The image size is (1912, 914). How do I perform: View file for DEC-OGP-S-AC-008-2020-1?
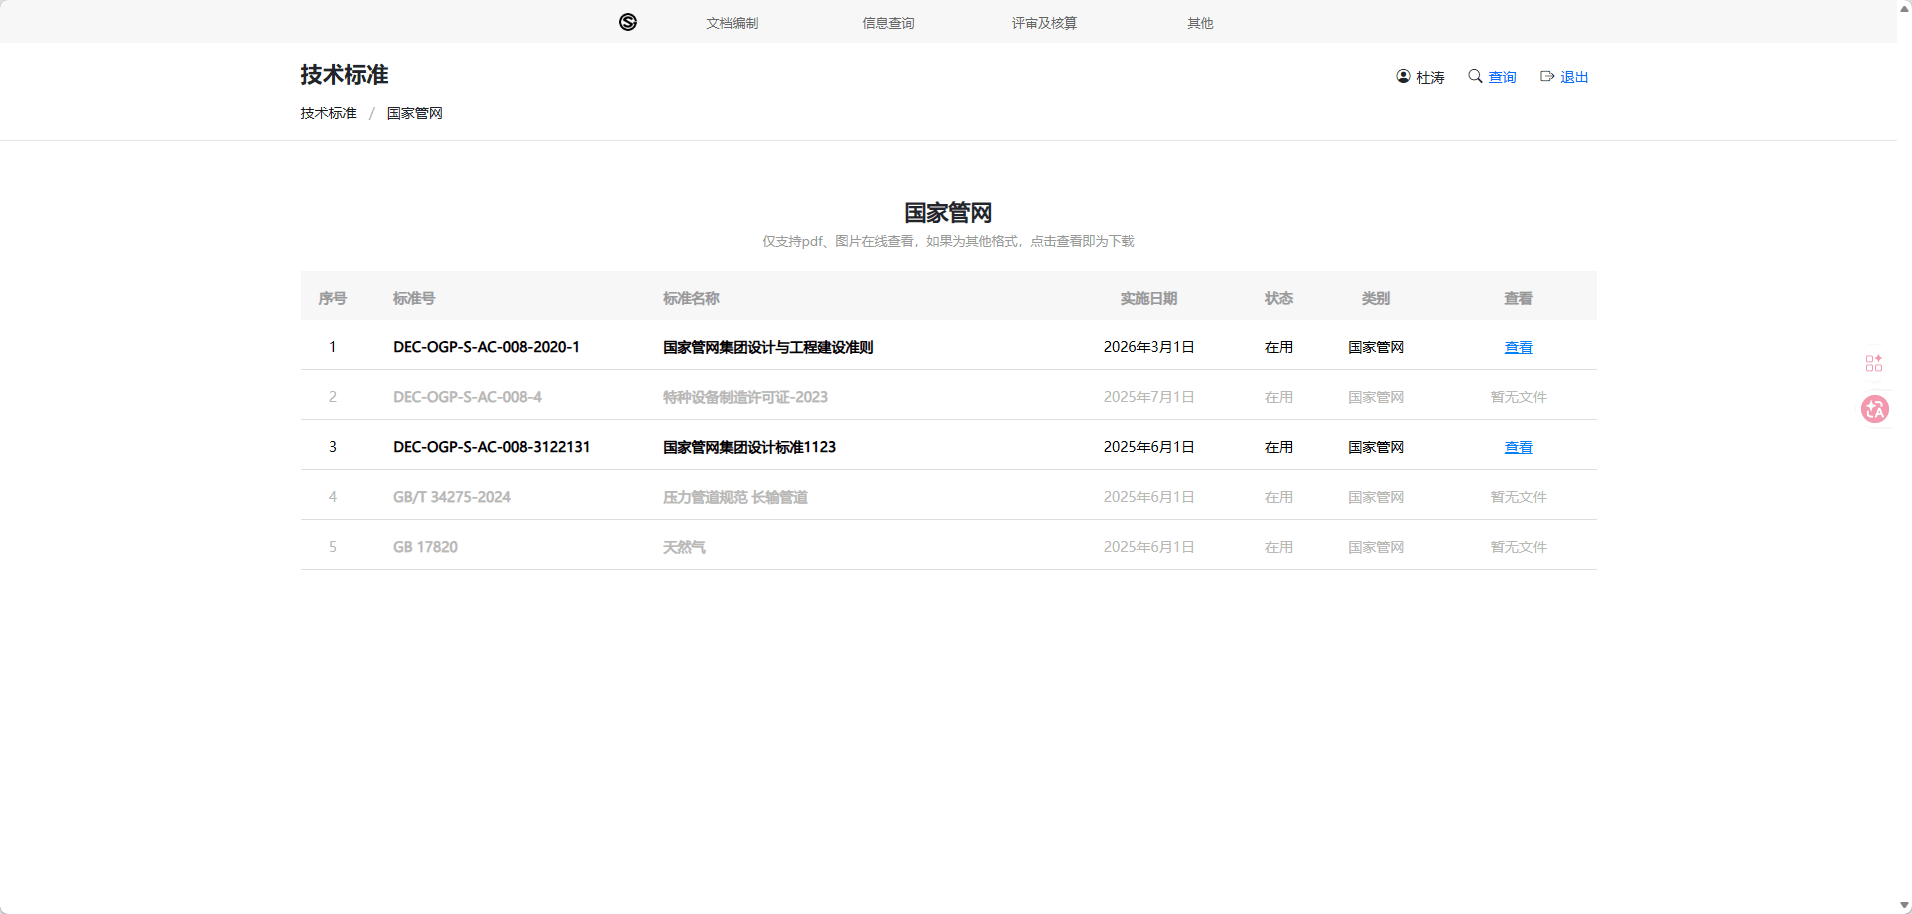[x=1518, y=347]
